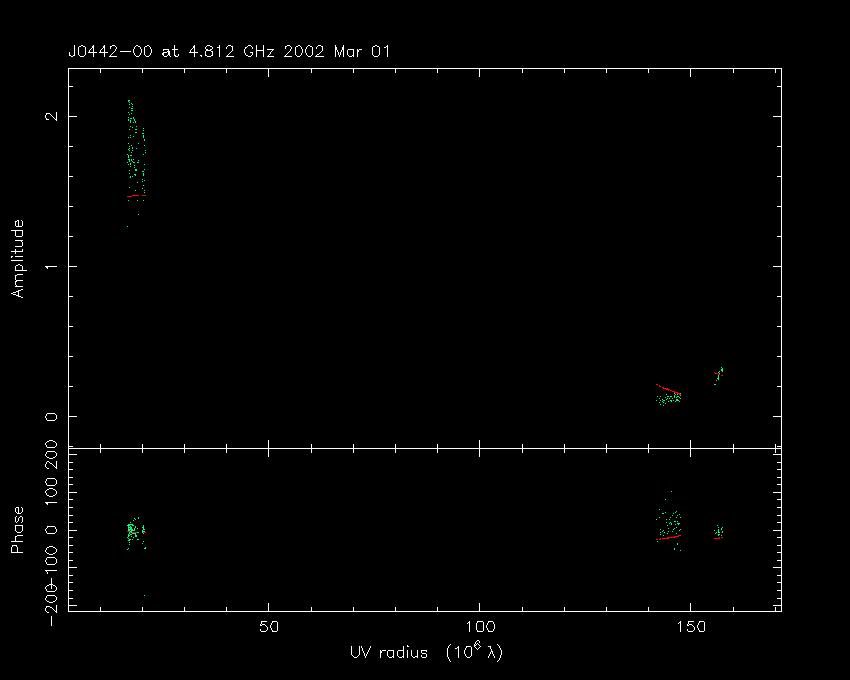Click the phase tick label 100
Image resolution: width=850 pixels, height=680 pixels.
pos(50,493)
